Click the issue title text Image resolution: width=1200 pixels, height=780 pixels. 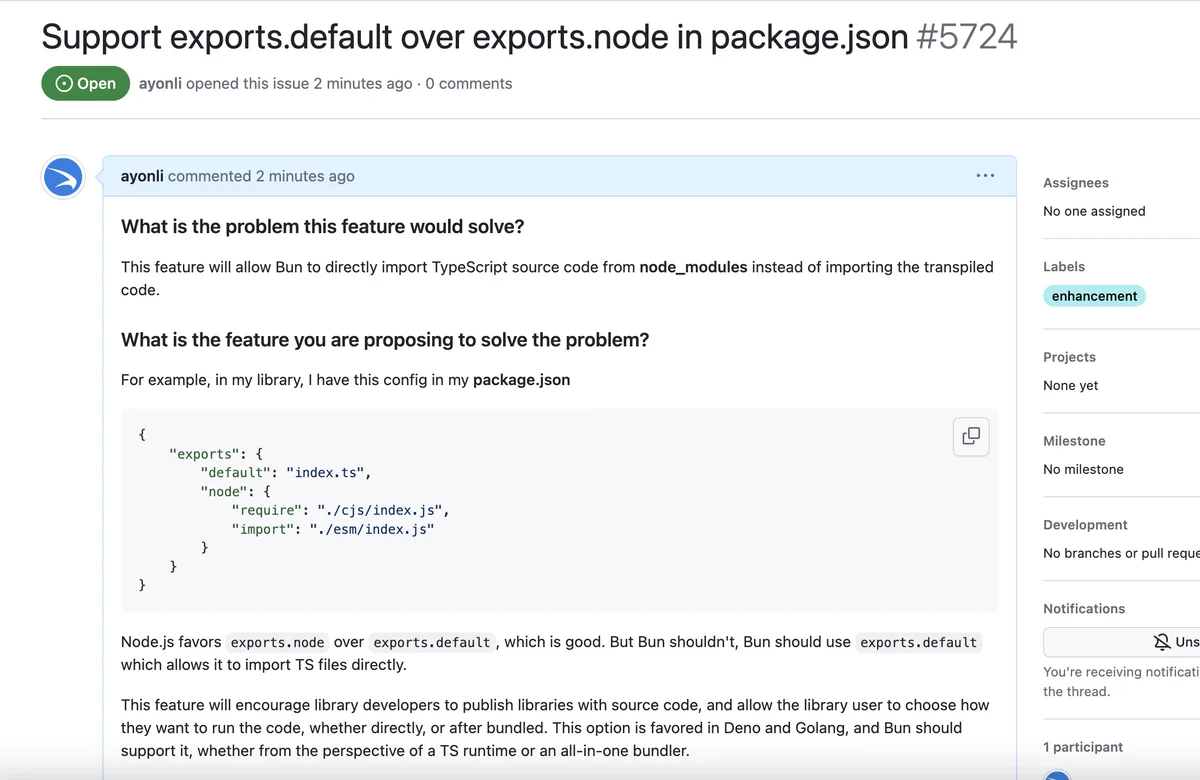click(x=475, y=37)
